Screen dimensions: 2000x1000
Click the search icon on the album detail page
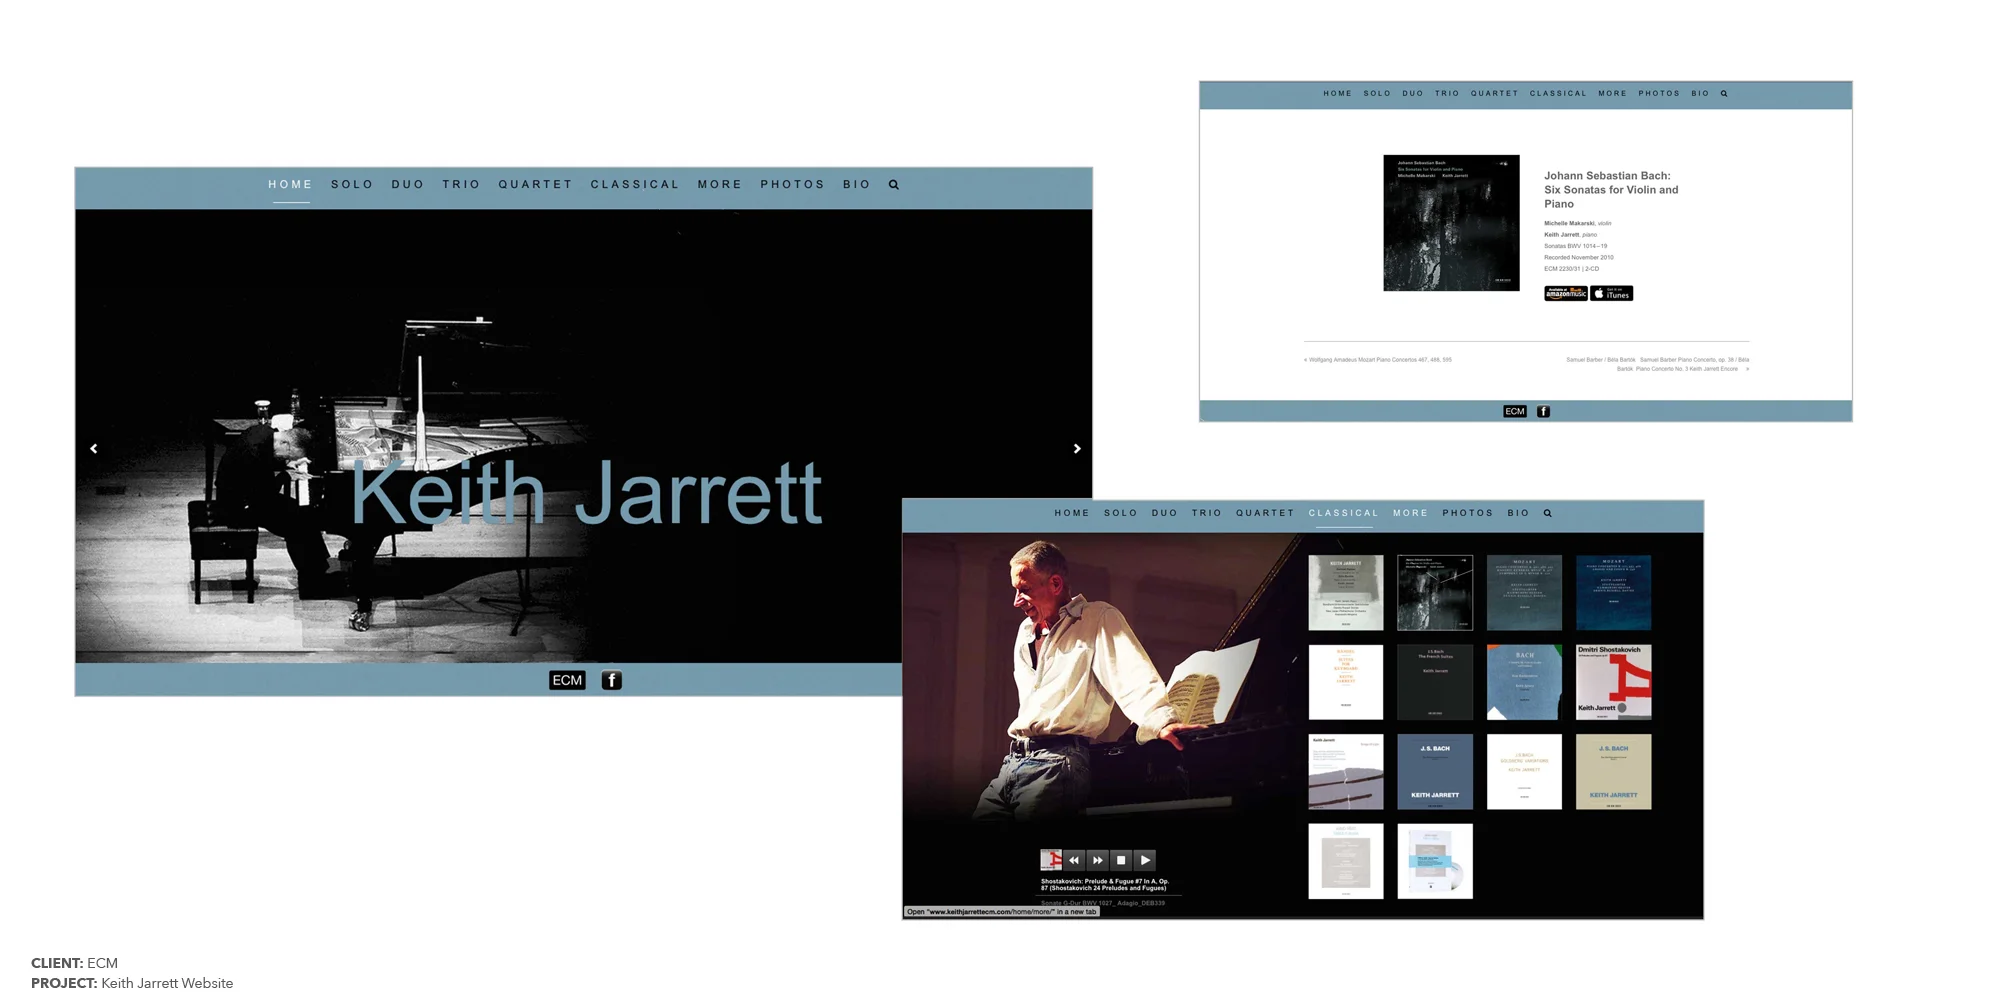click(x=1724, y=94)
